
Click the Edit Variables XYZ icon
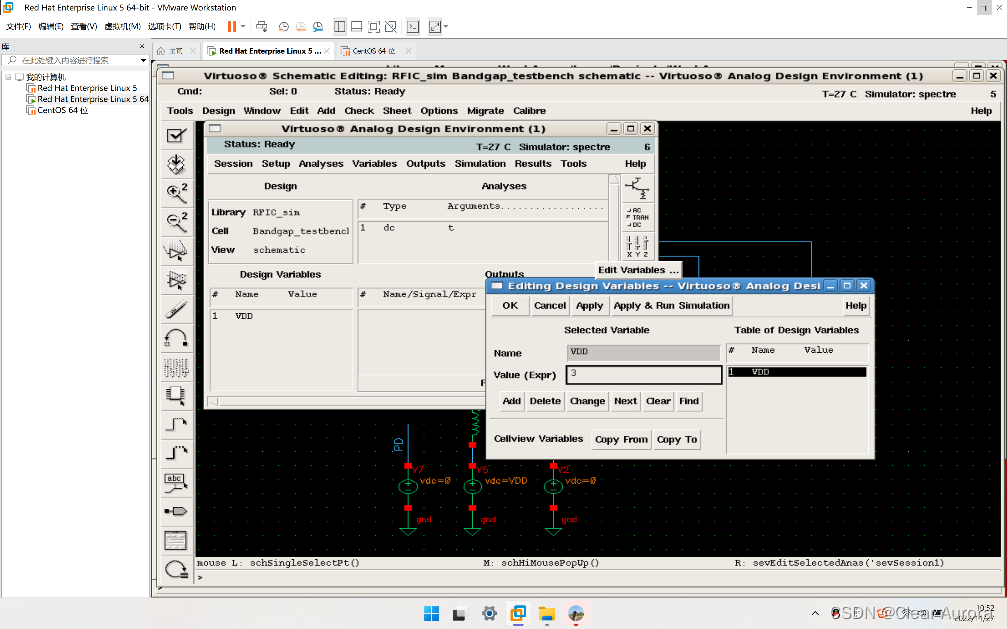pyautogui.click(x=638, y=246)
